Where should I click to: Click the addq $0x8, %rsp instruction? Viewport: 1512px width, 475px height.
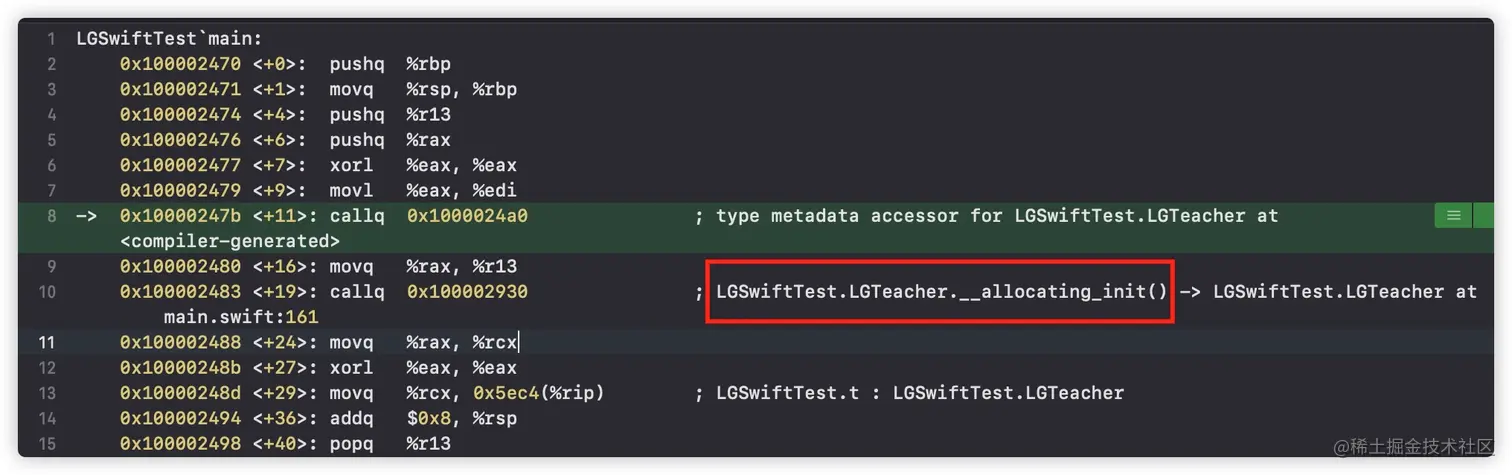point(423,418)
